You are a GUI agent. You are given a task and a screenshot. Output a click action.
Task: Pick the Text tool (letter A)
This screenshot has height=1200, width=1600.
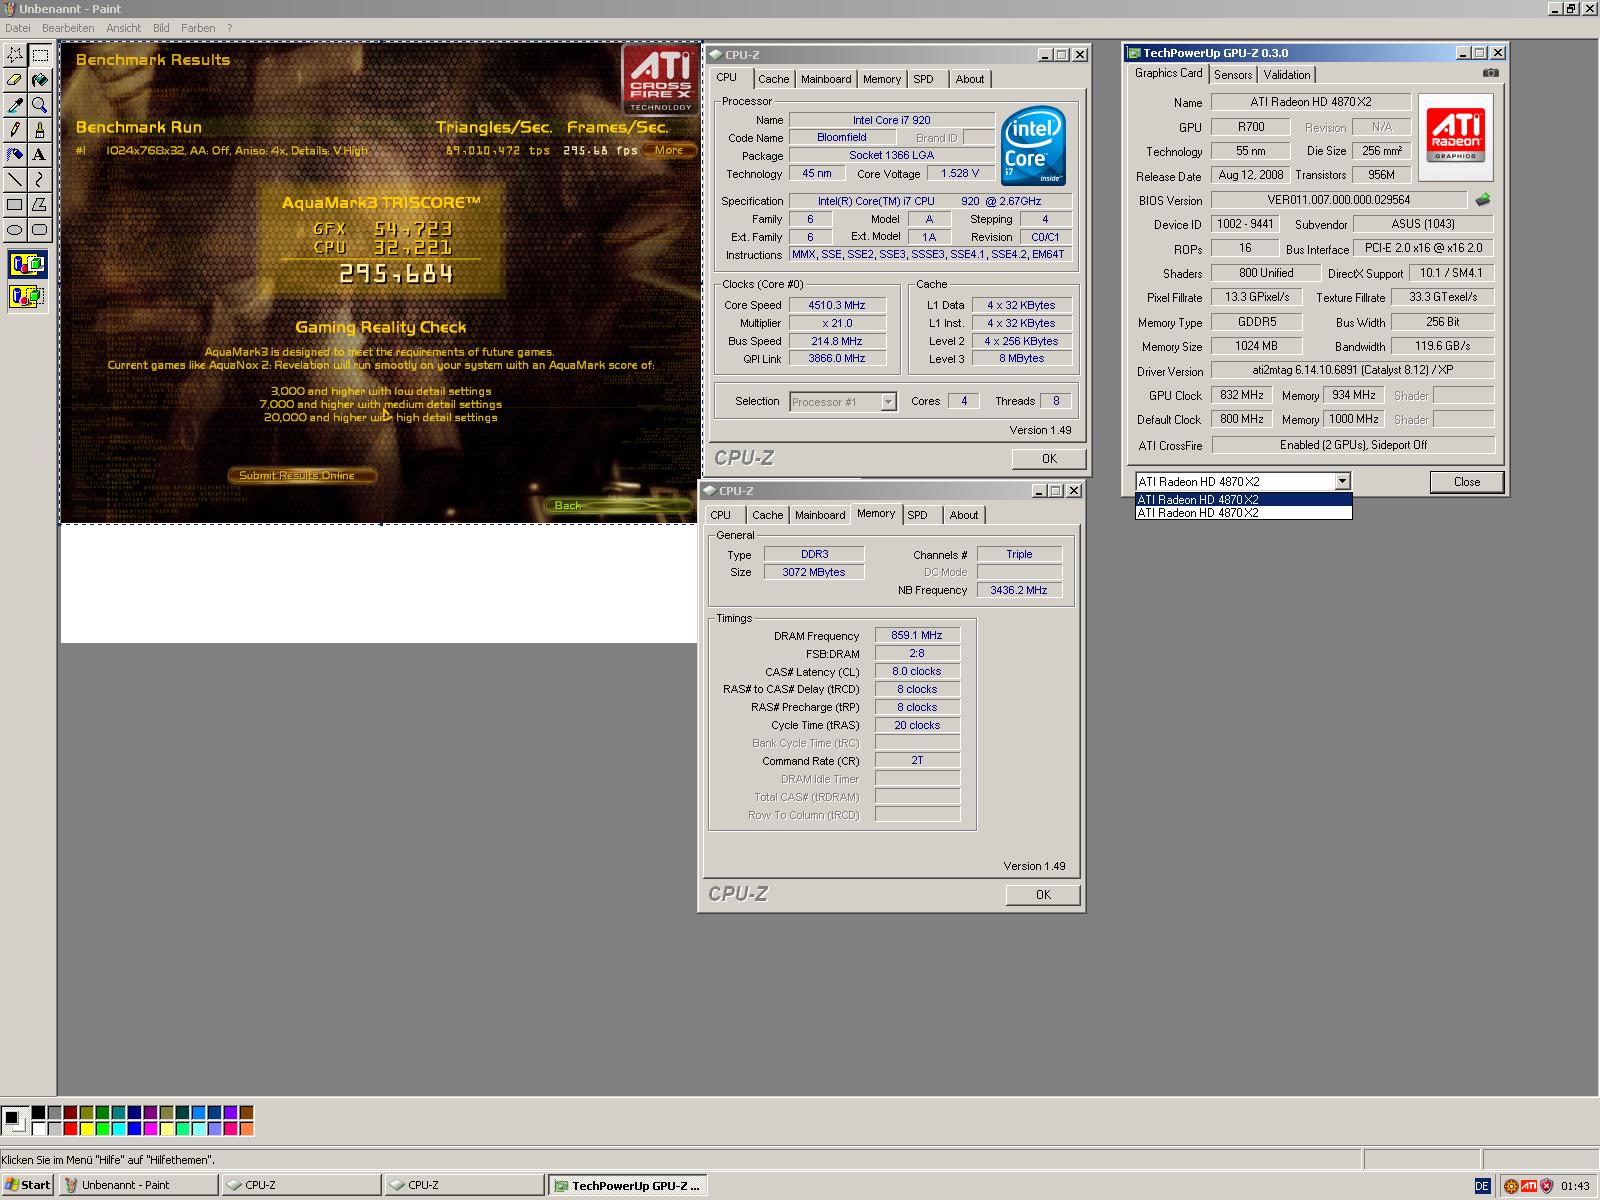(x=40, y=155)
